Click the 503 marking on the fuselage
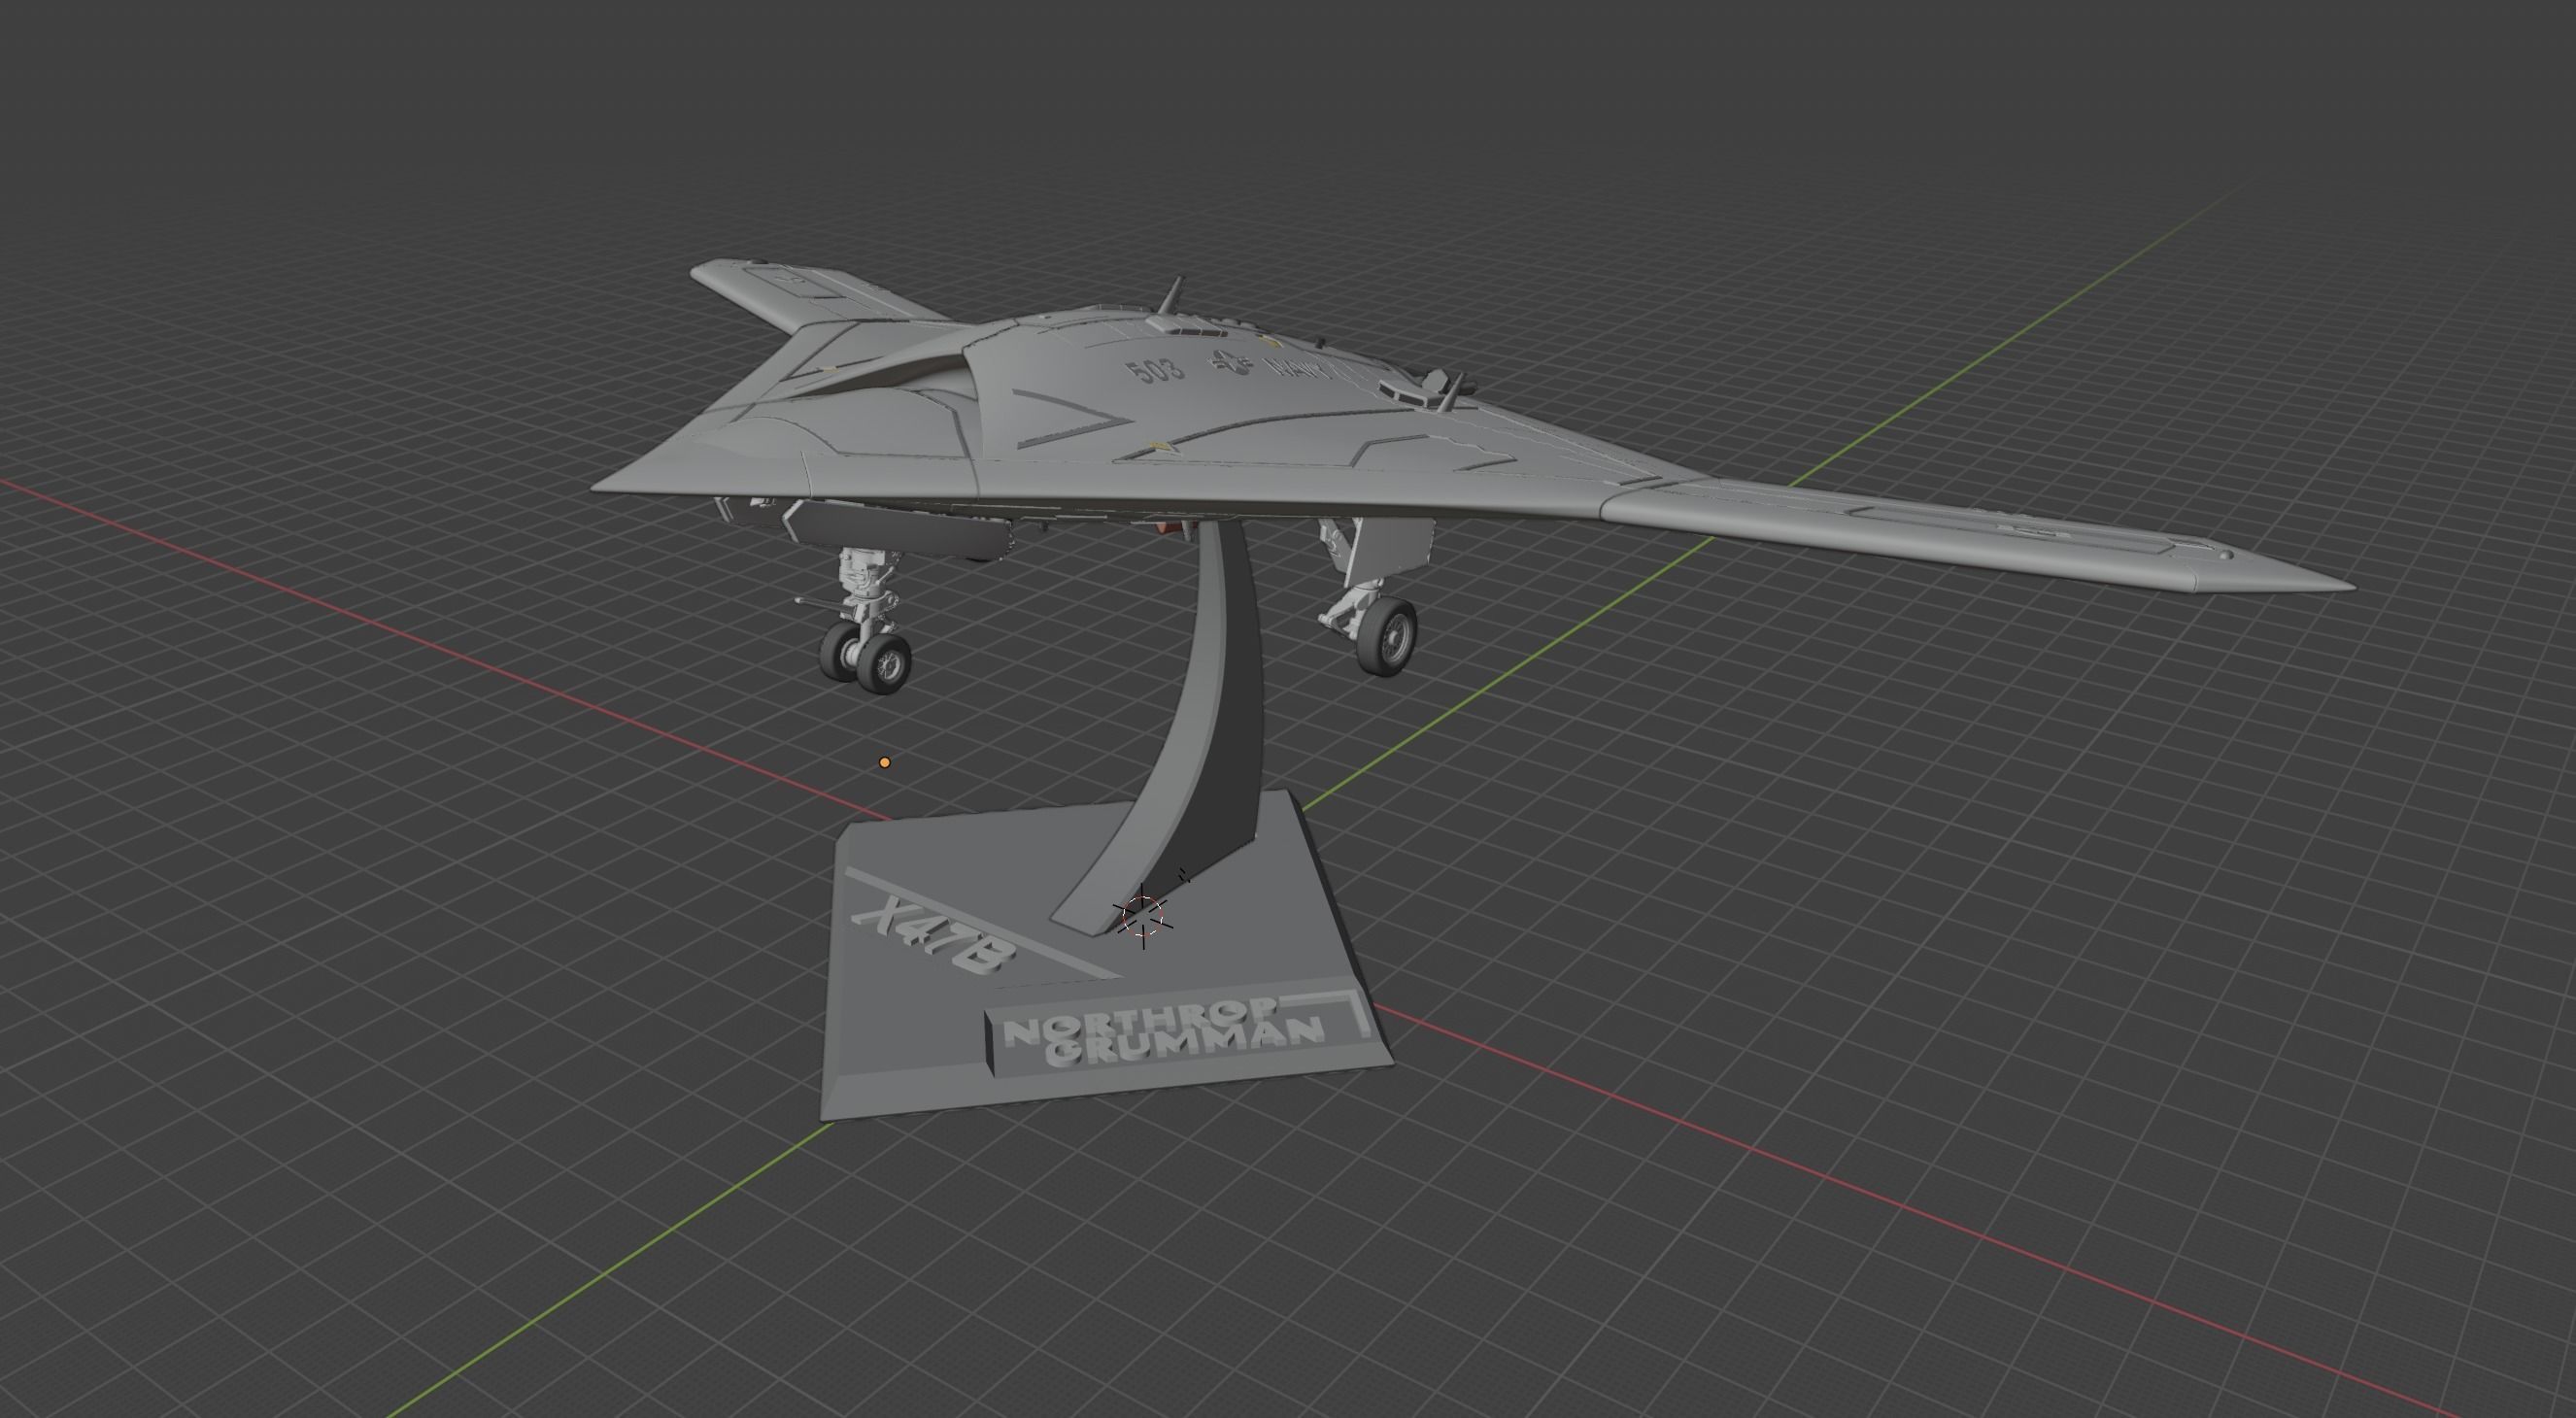The width and height of the screenshot is (2576, 1418). [1155, 370]
